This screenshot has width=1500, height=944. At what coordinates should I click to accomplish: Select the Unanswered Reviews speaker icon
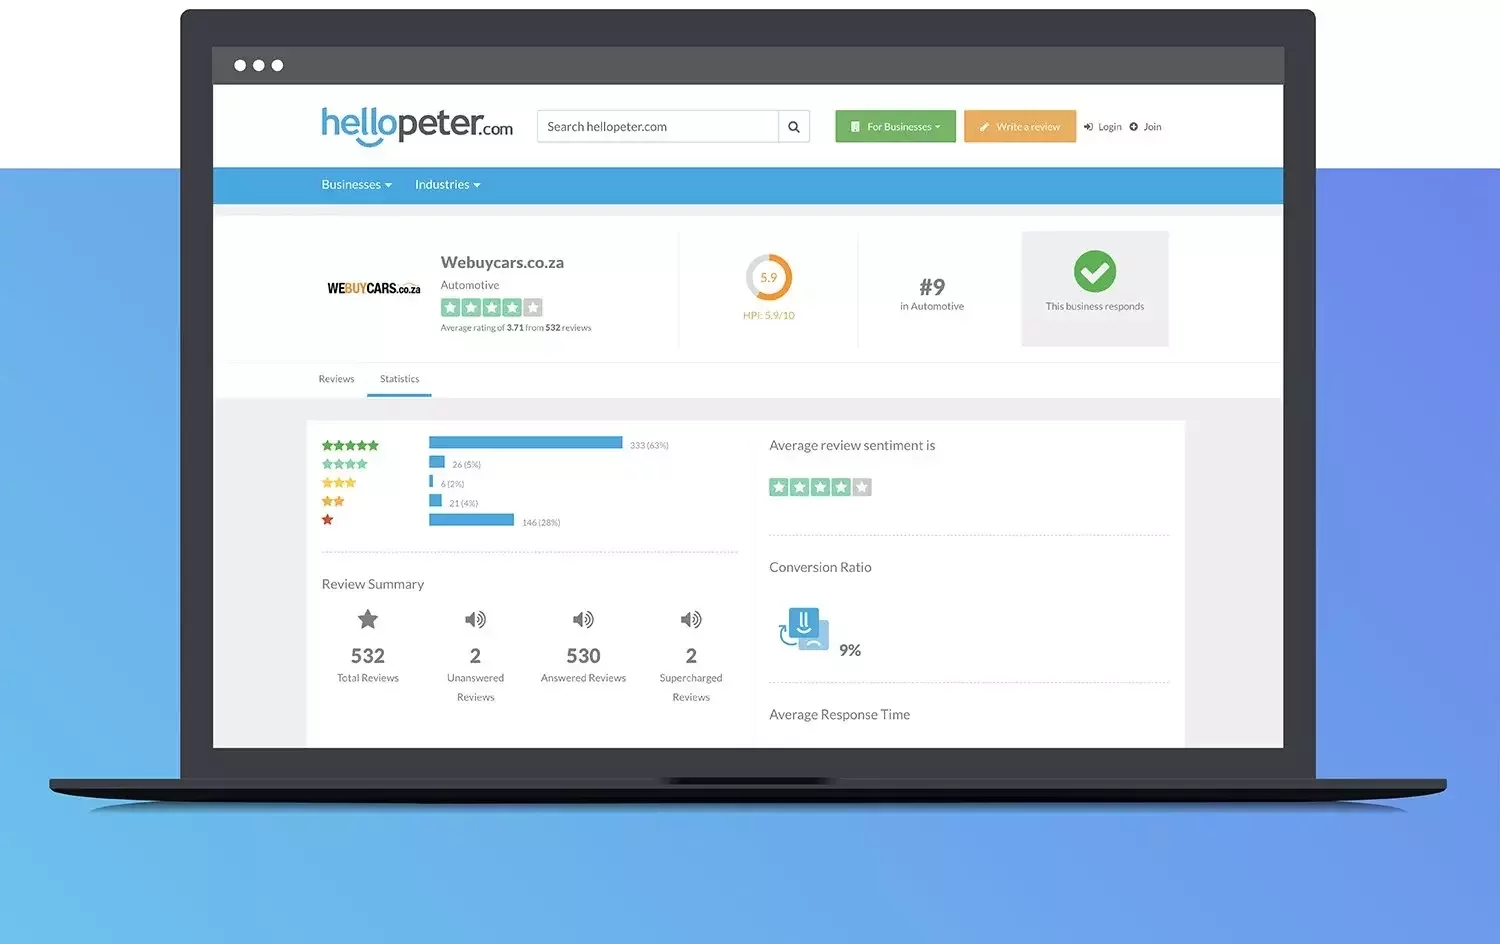475,620
